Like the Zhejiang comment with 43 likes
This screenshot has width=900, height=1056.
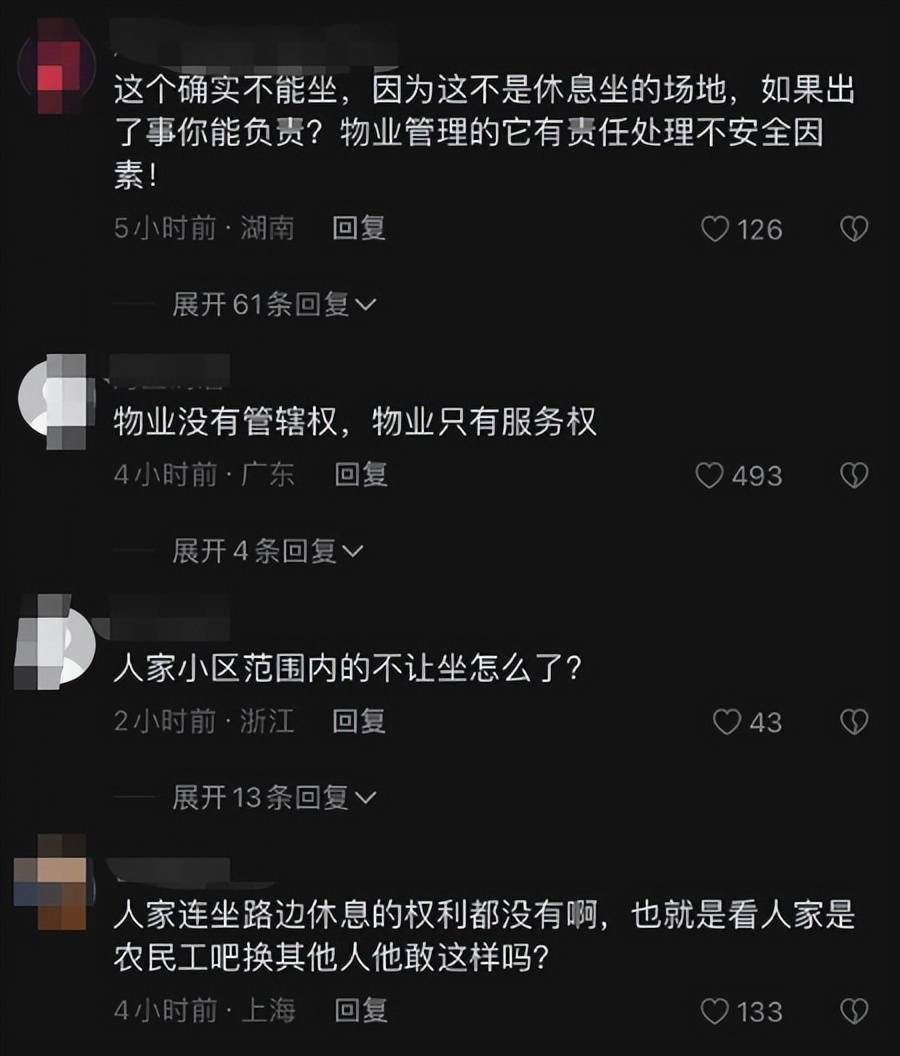coord(727,722)
